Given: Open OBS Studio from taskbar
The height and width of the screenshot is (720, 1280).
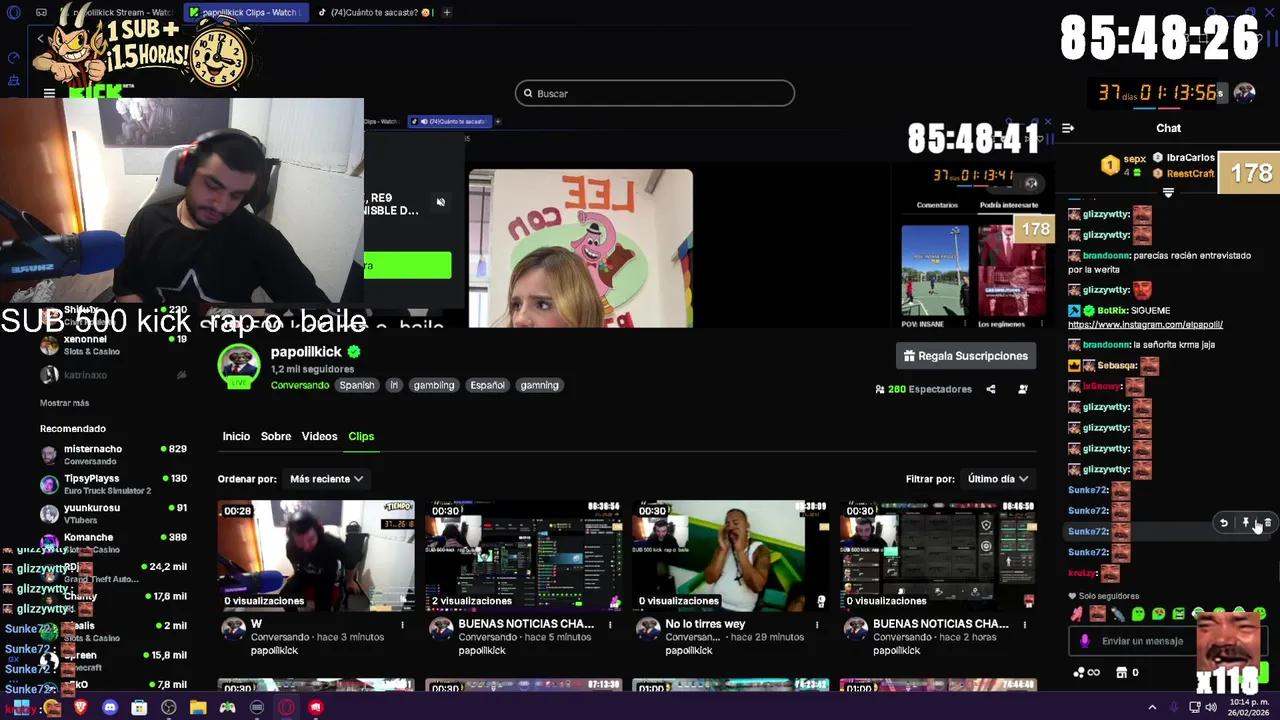Looking at the screenshot, I should [168, 708].
